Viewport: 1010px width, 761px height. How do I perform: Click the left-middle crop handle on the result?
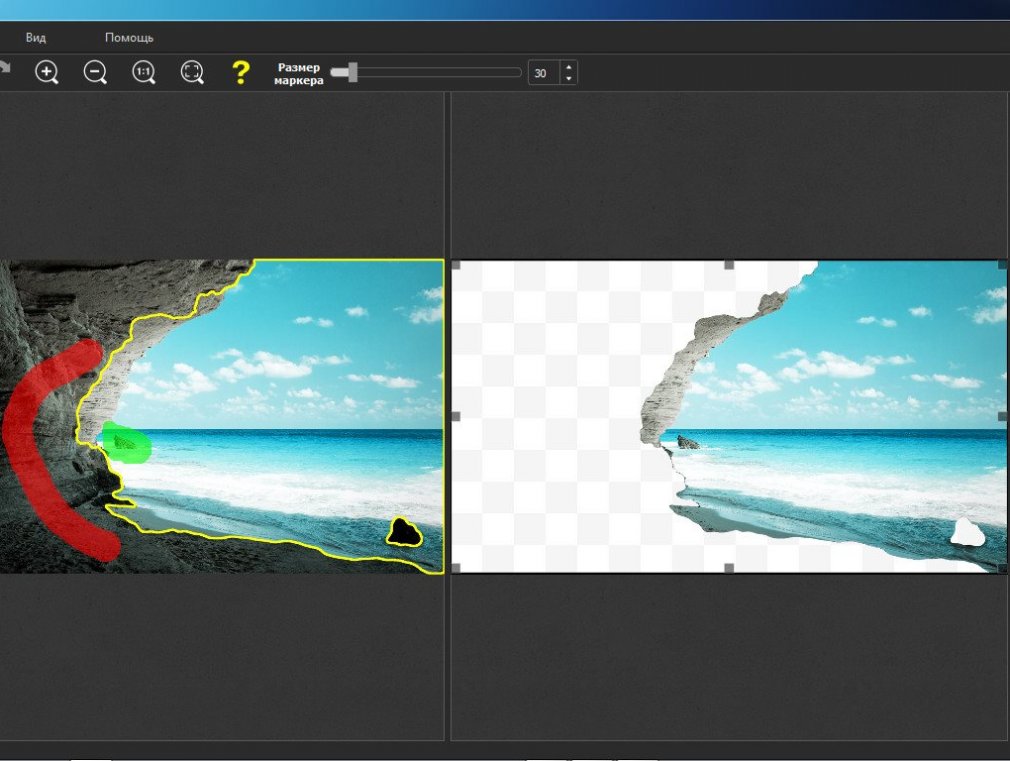point(455,416)
